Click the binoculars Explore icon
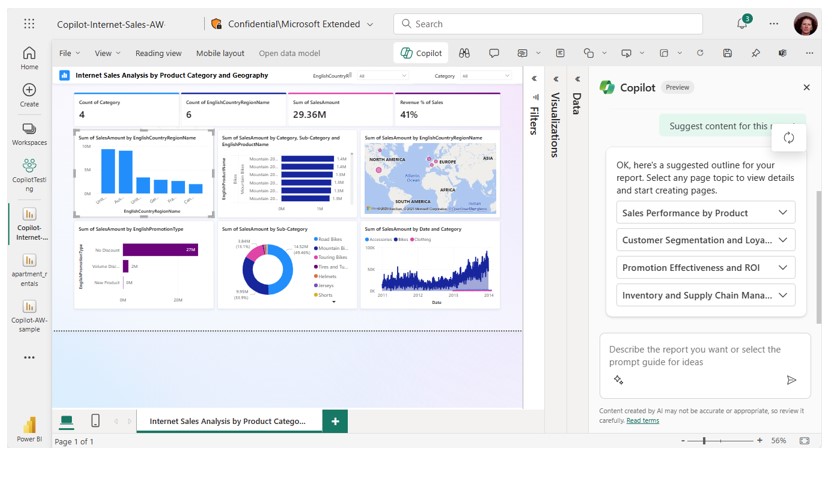The height and width of the screenshot is (480, 832). pyautogui.click(x=464, y=53)
